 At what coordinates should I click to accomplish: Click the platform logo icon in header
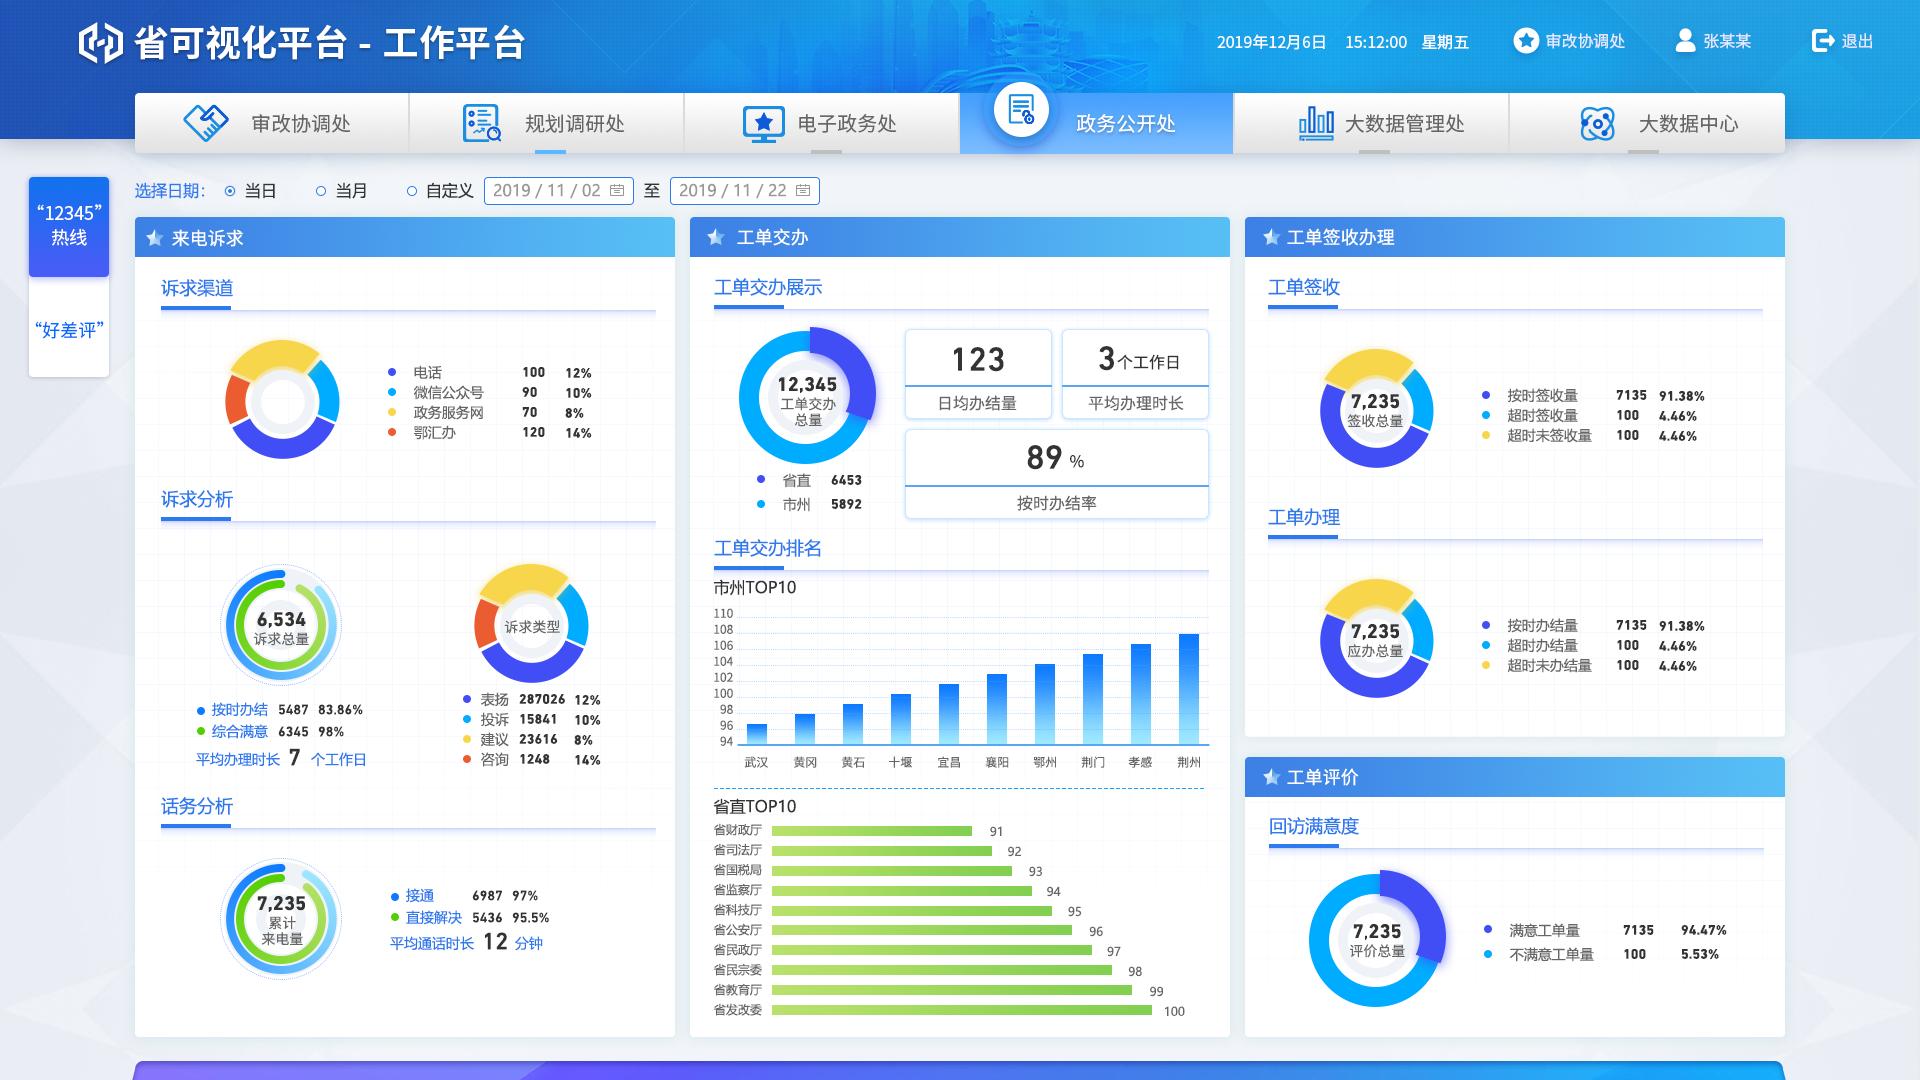point(100,42)
